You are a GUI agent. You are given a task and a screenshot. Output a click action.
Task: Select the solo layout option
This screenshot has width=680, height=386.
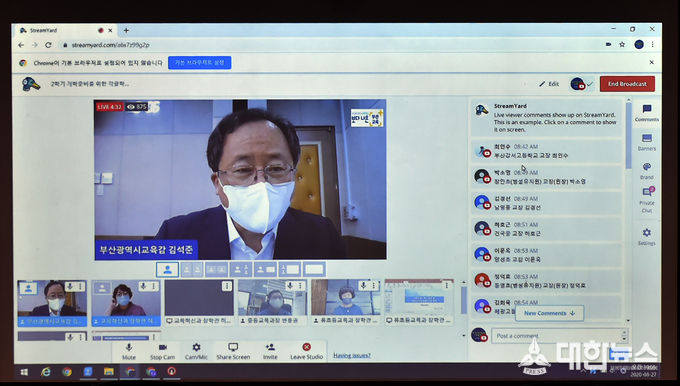[x=167, y=269]
